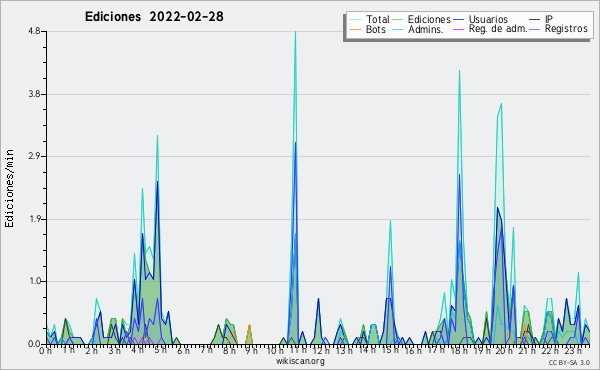Click the chart title Ediciones 2022-02-28
The image size is (600, 370).
tap(154, 17)
